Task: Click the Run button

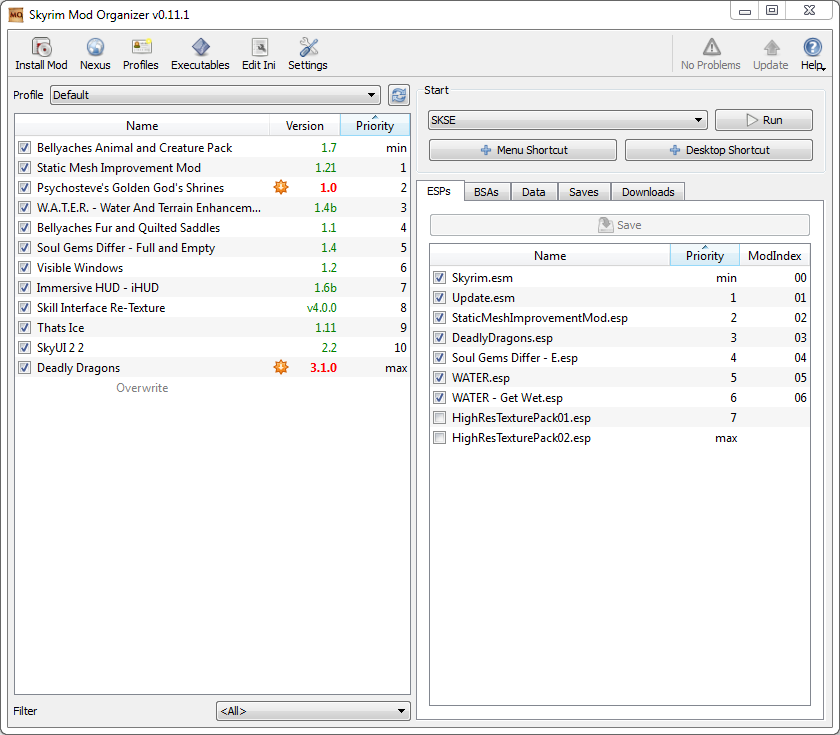Action: 763,120
